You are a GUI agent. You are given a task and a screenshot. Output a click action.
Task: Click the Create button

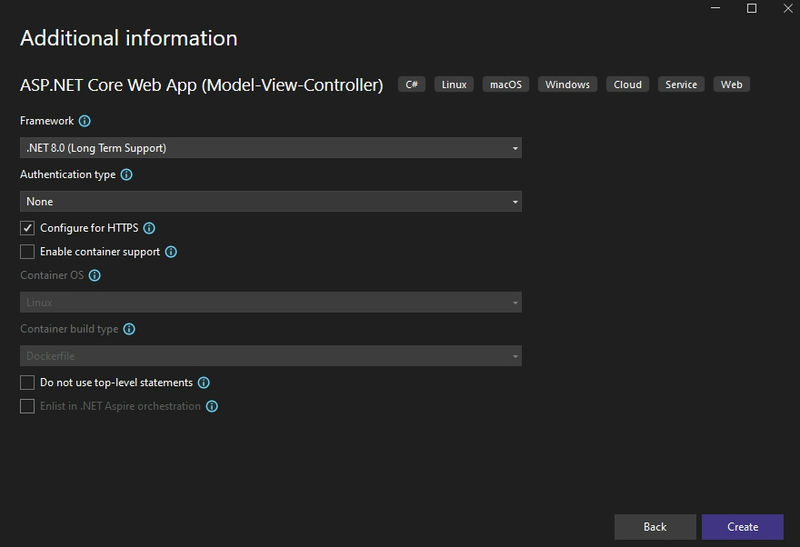pos(742,527)
